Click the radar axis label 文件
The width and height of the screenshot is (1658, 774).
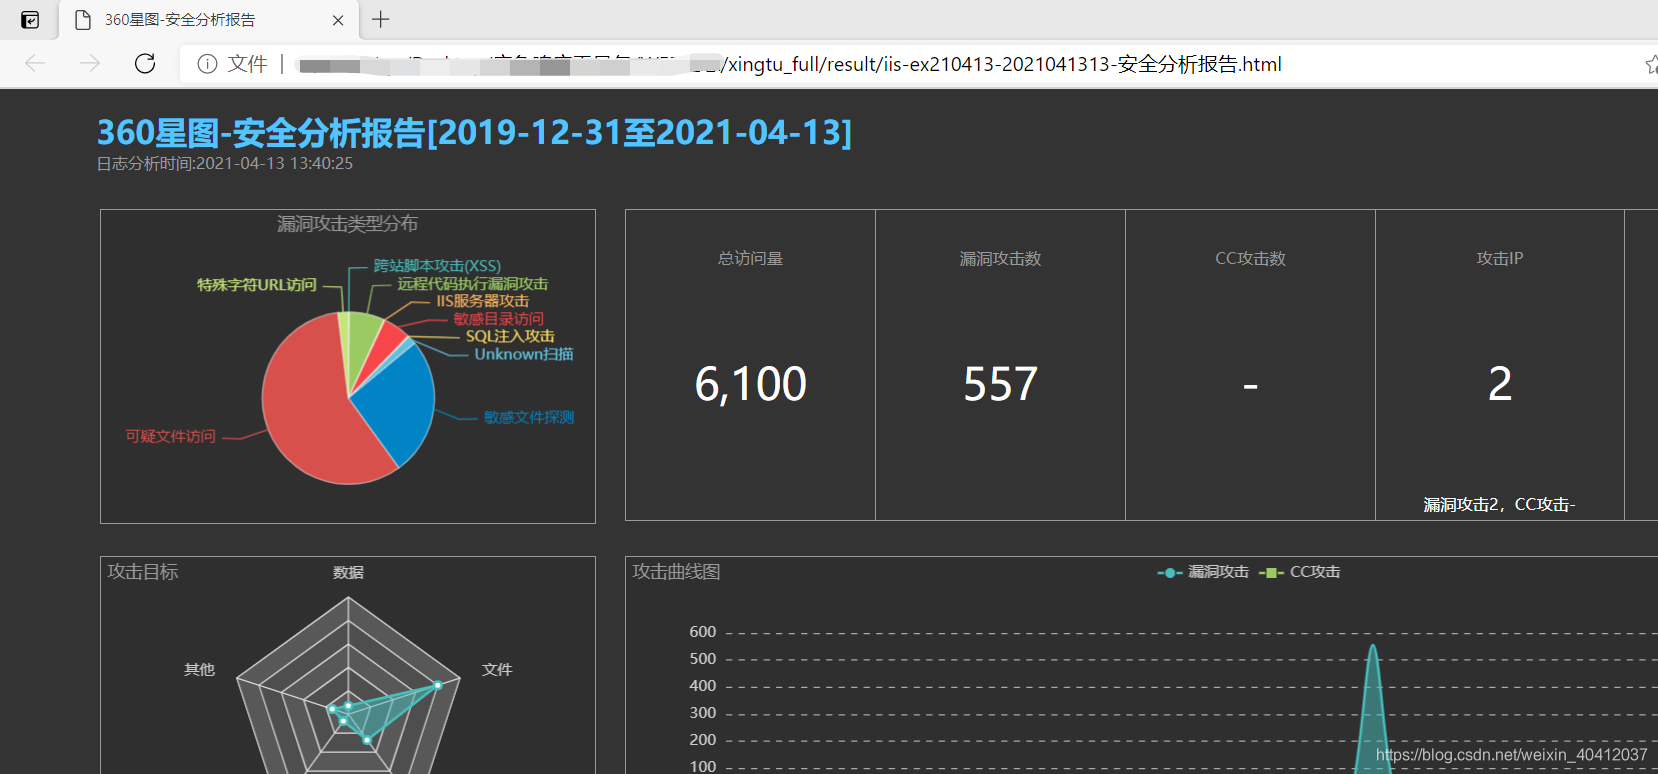497,669
